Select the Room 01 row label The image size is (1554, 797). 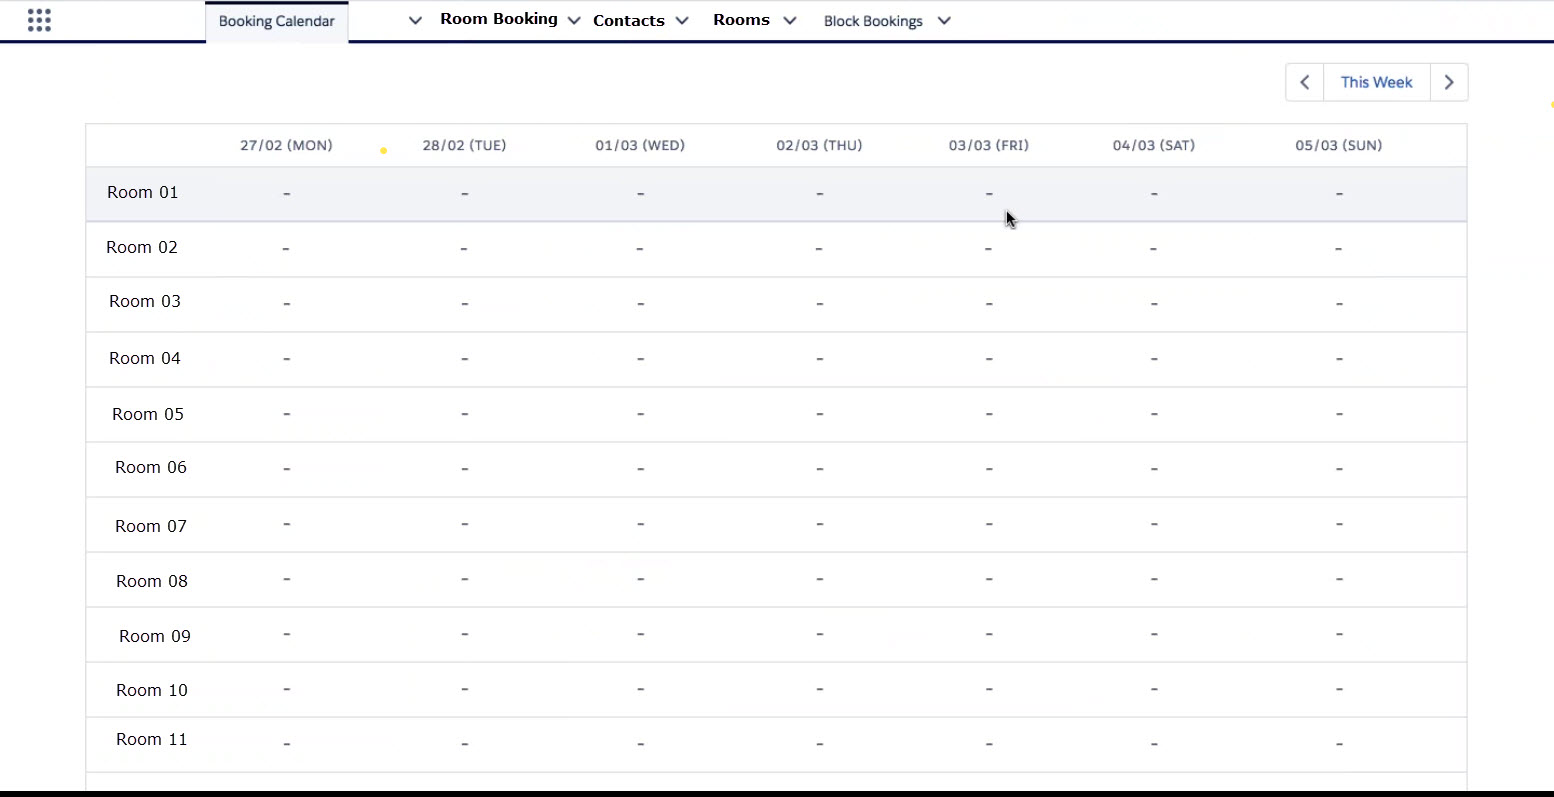tap(143, 192)
